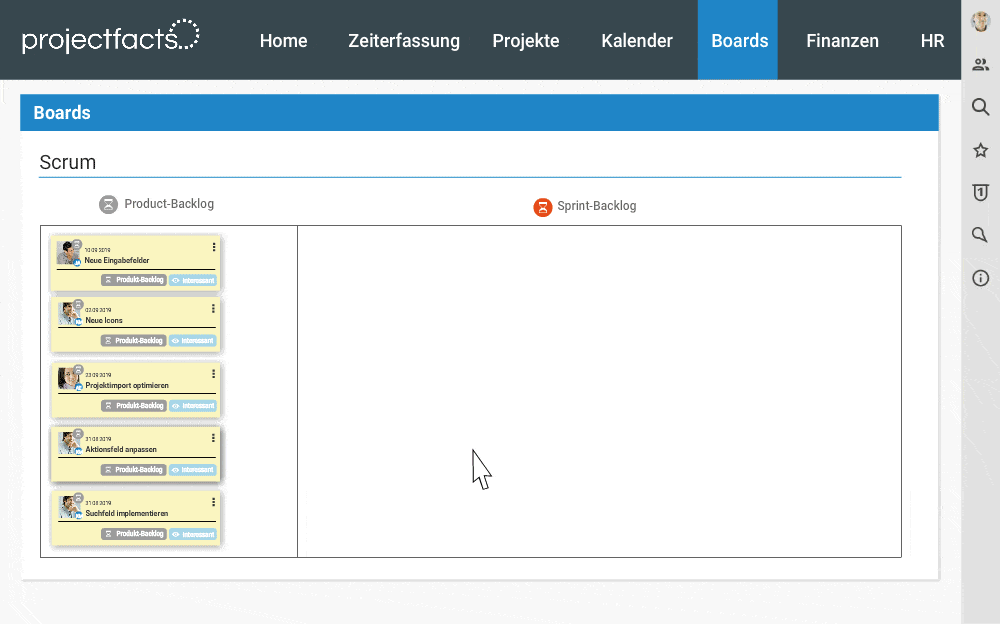Click the 'Boards' panel header title

click(x=62, y=113)
